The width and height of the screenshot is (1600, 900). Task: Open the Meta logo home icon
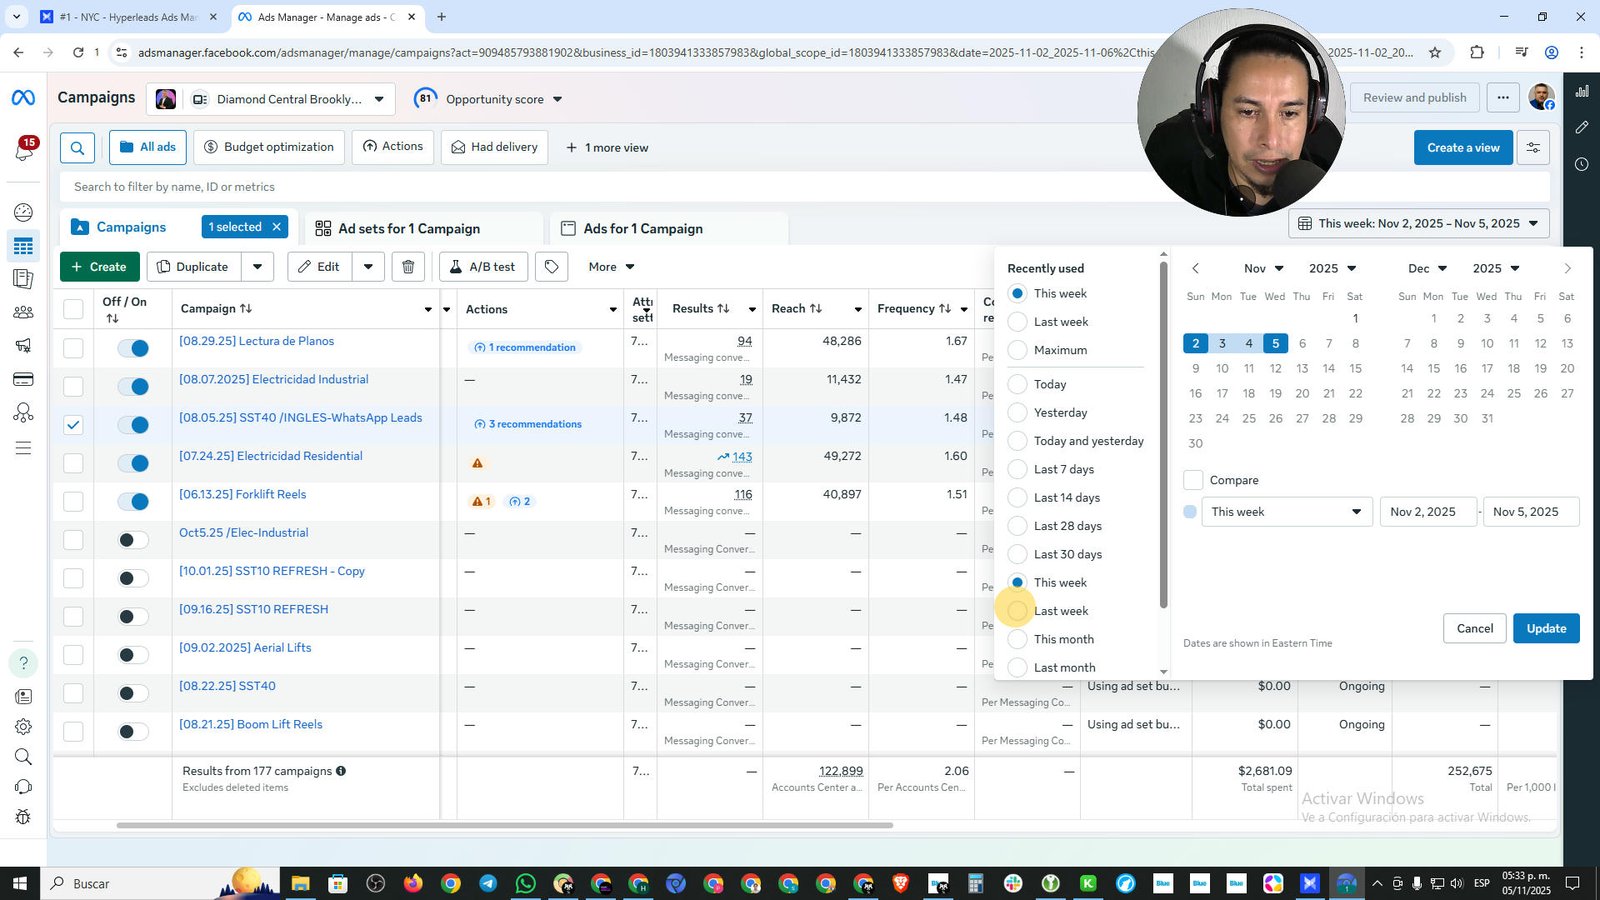point(23,97)
